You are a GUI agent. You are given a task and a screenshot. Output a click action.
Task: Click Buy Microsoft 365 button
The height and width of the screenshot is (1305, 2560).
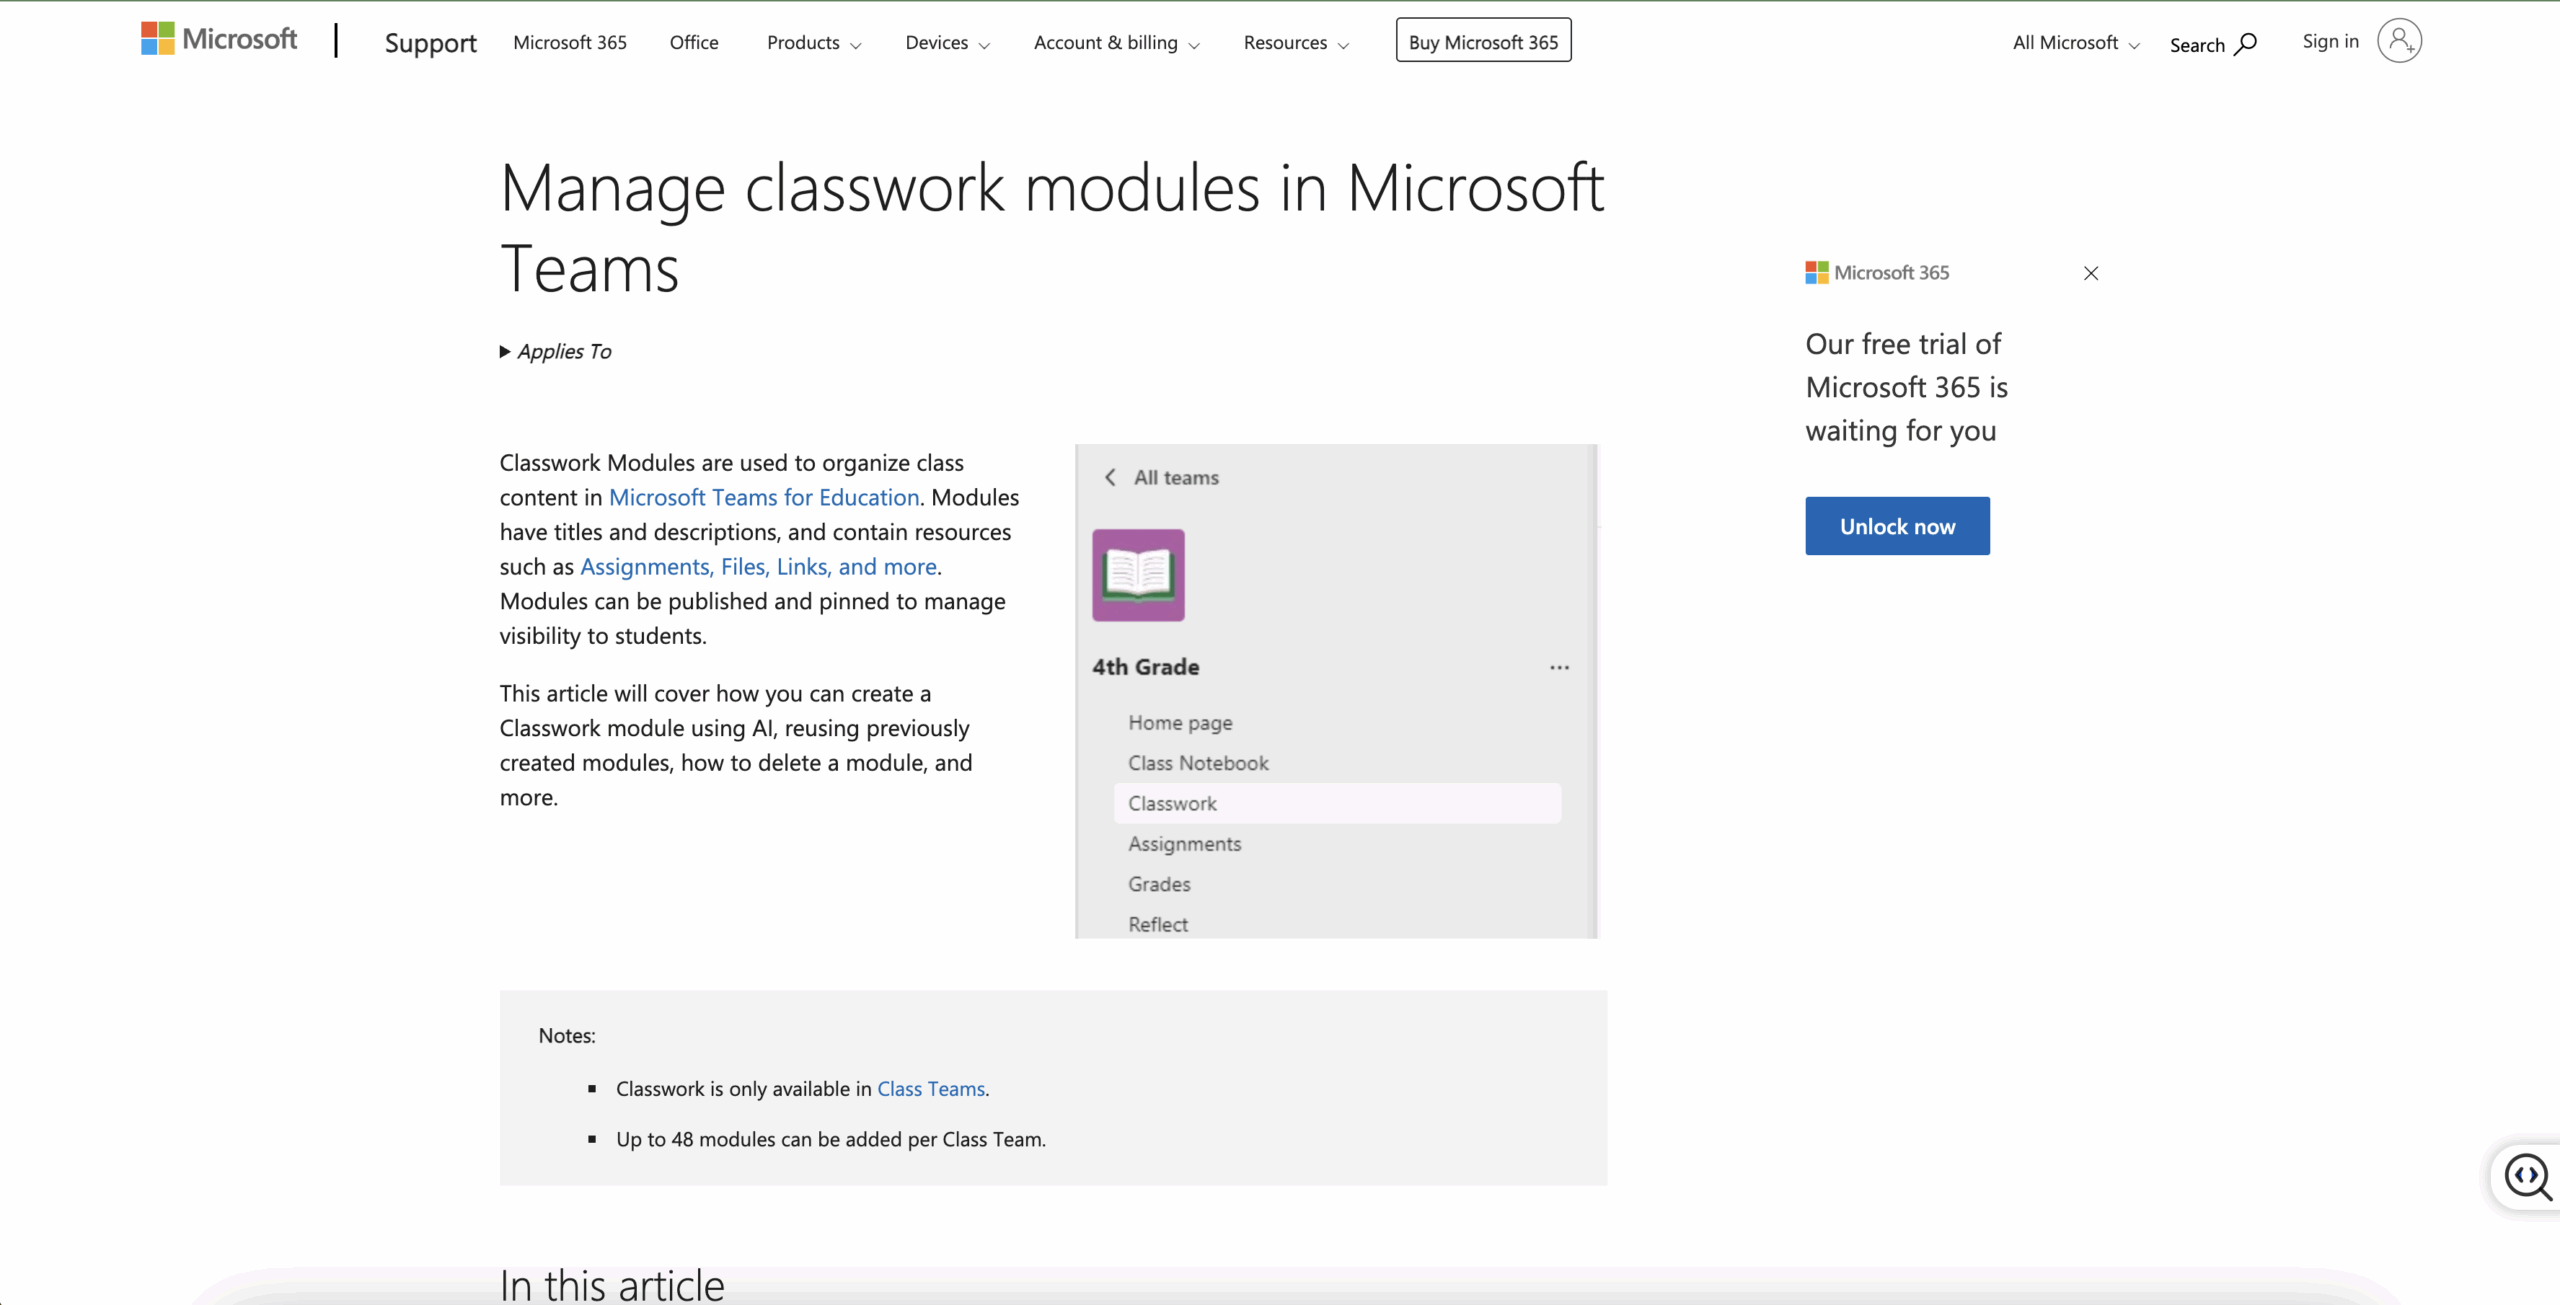[x=1483, y=42]
